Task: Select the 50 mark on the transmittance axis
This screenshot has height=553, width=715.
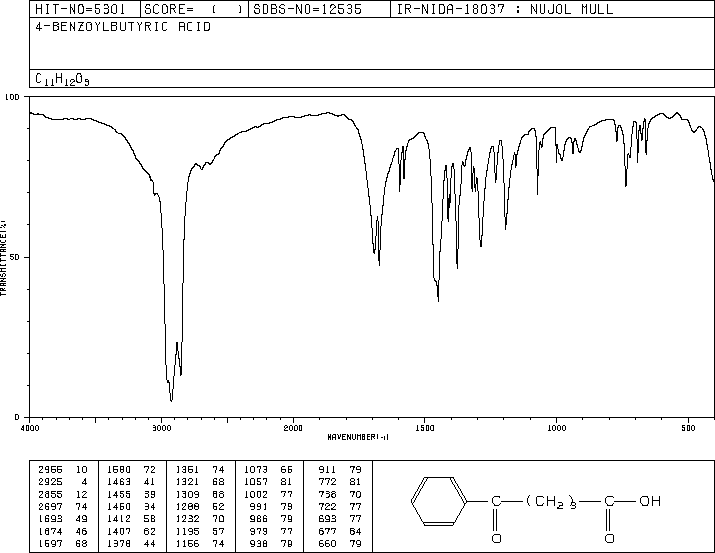Action: 15,257
